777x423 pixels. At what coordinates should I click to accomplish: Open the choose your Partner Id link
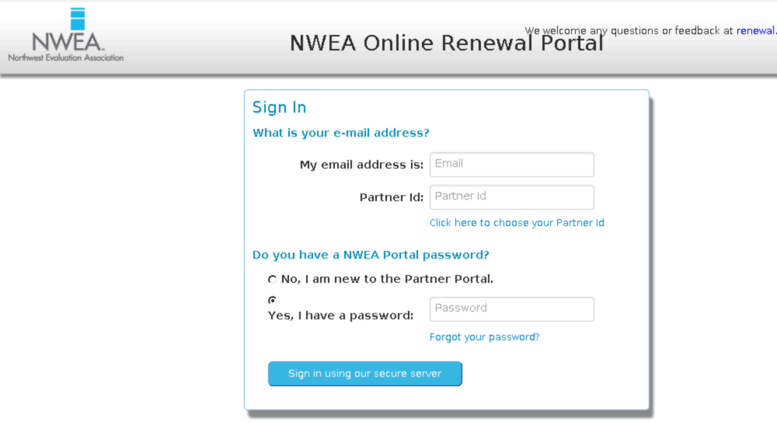click(516, 223)
